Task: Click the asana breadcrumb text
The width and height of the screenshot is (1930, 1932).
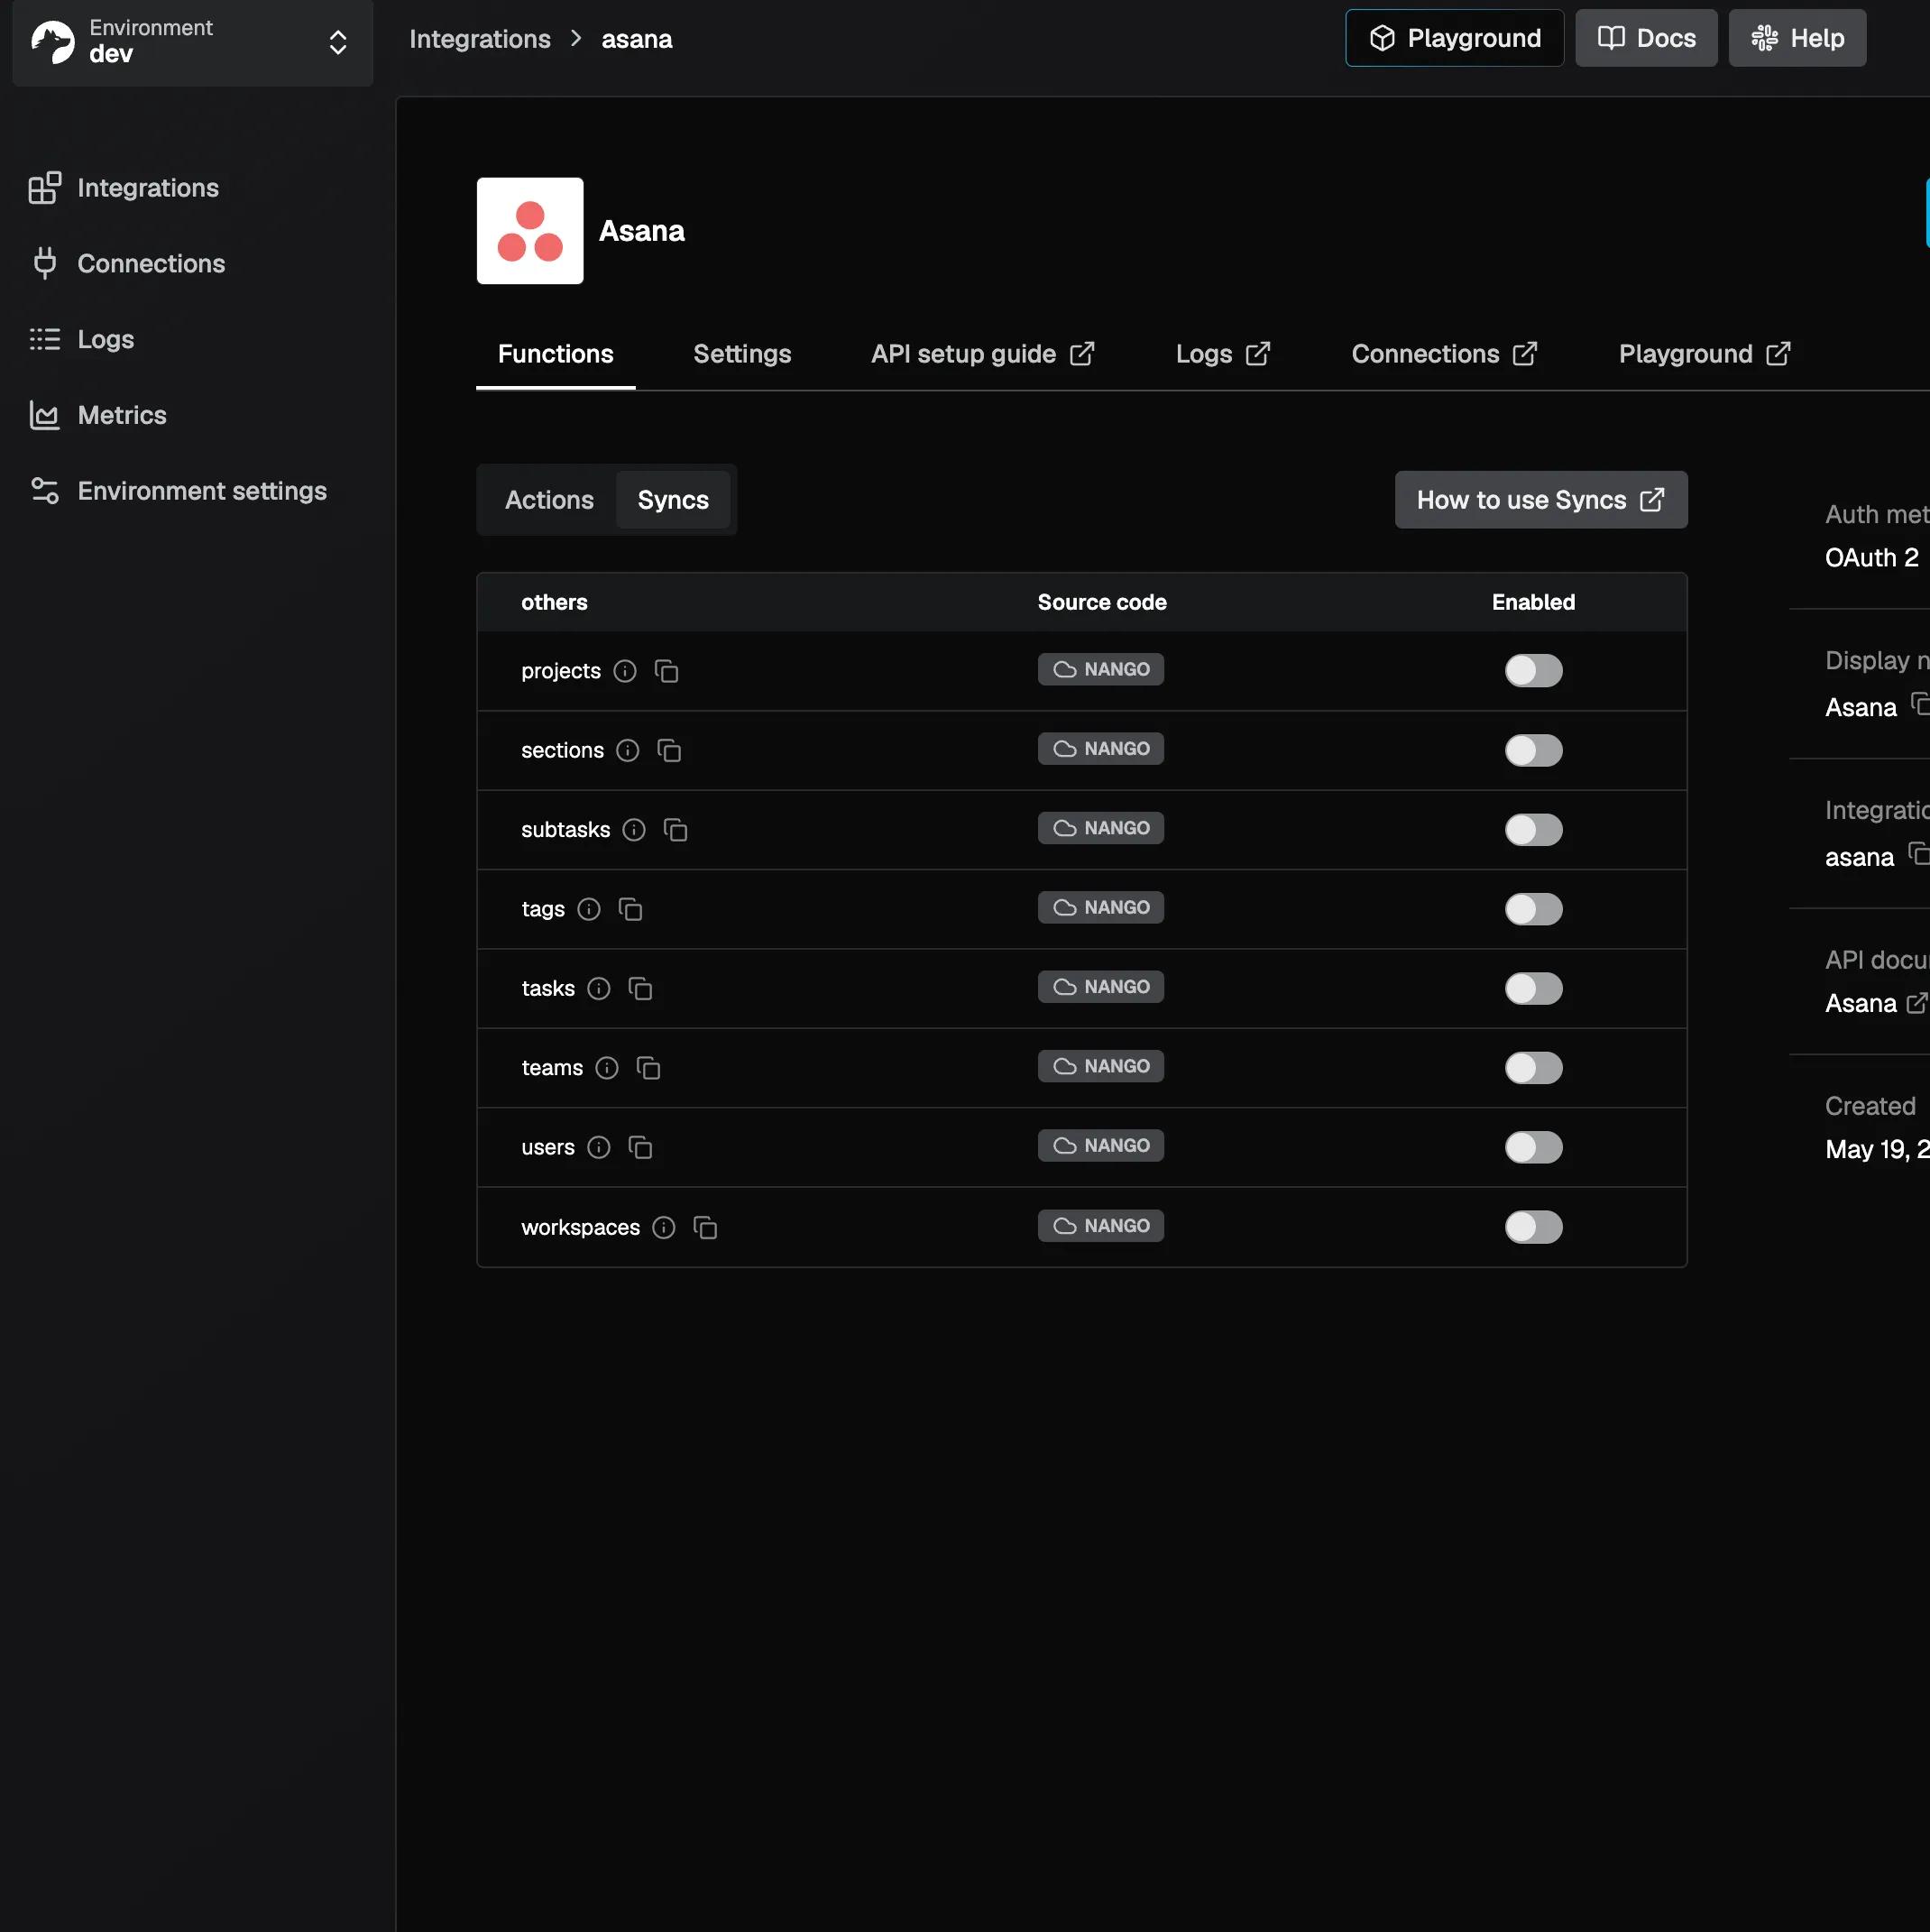Action: point(637,39)
